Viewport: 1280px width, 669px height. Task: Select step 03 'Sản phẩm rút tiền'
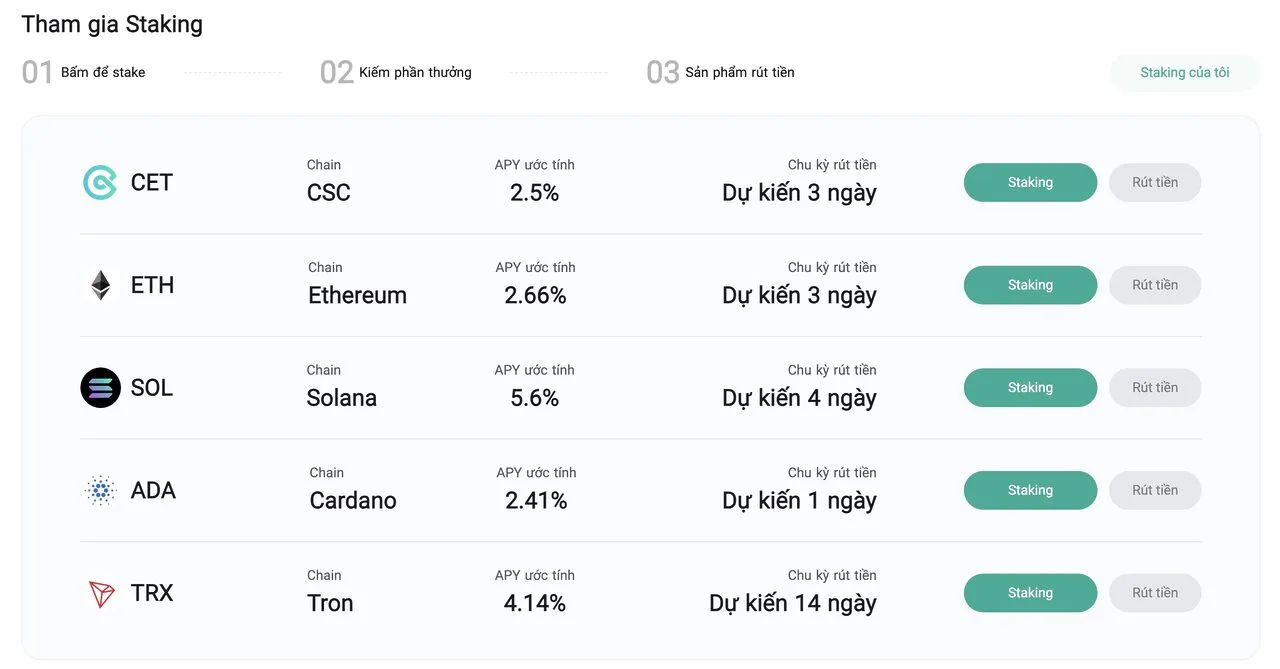click(x=739, y=73)
